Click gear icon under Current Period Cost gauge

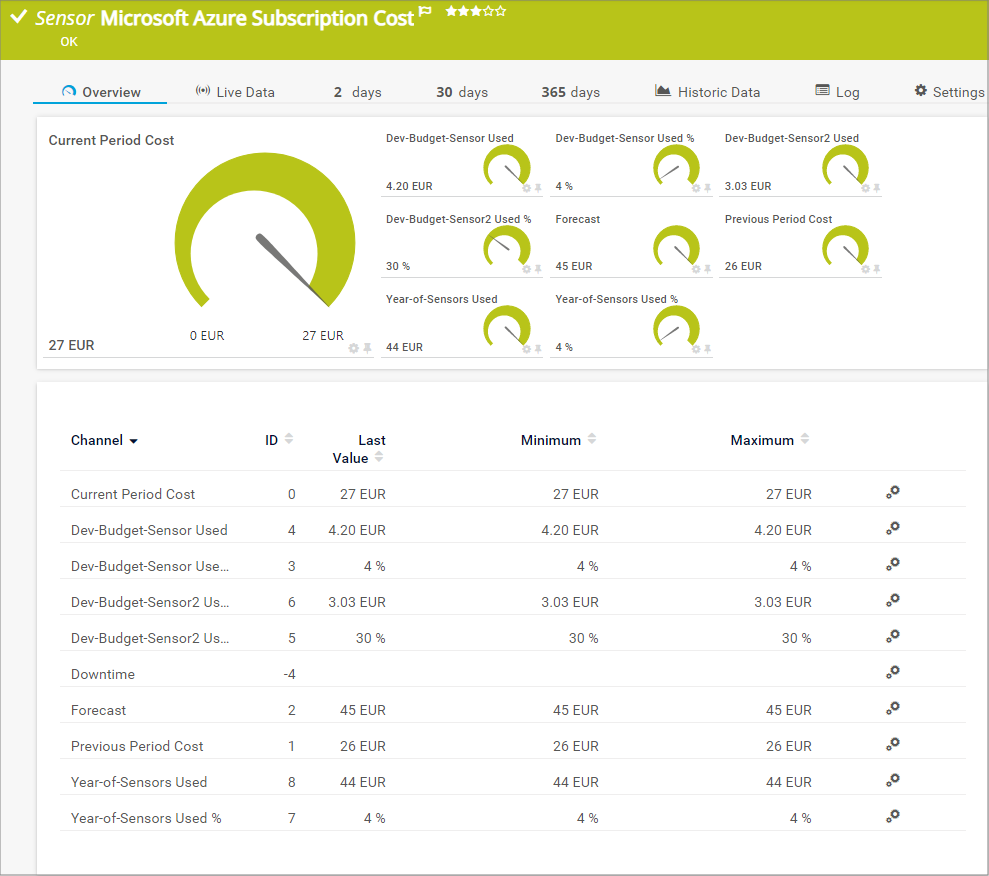(353, 348)
